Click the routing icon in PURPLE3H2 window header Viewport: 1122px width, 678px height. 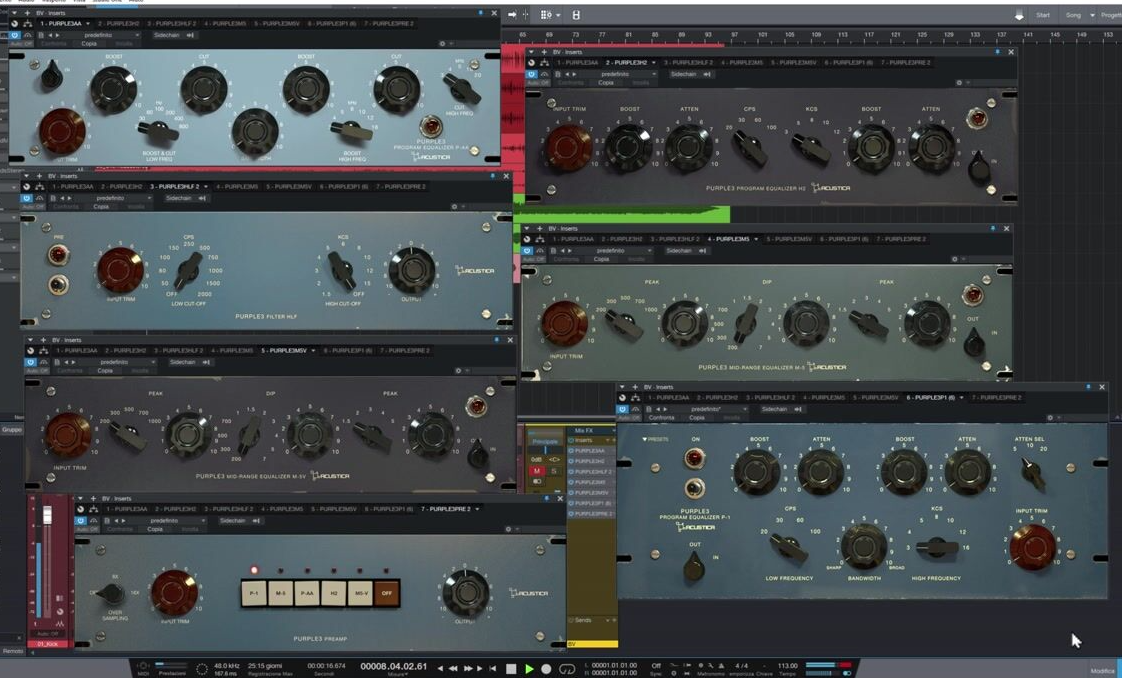[x=545, y=63]
